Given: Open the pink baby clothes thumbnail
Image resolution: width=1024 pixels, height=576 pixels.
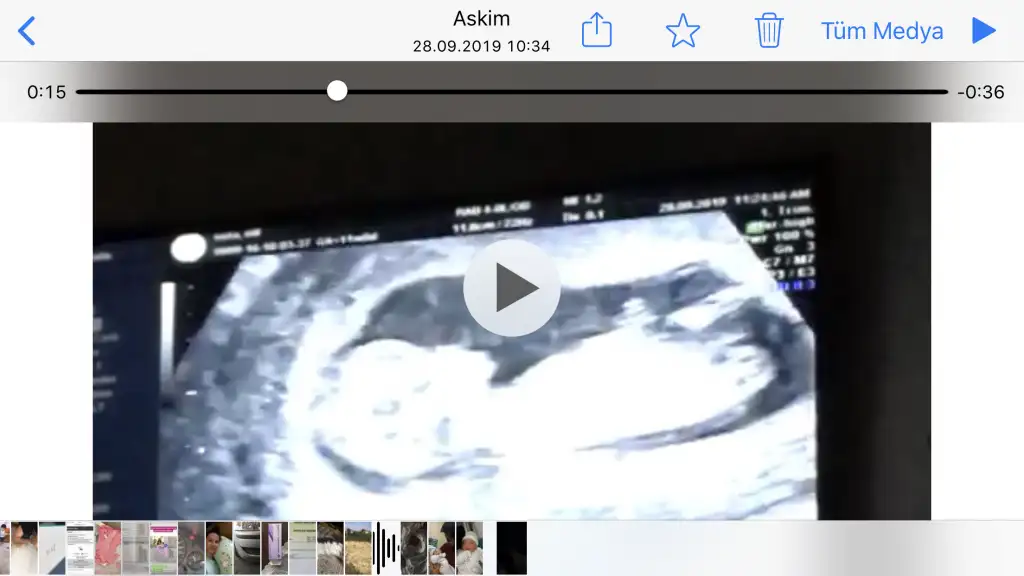Looking at the screenshot, I should (108, 548).
